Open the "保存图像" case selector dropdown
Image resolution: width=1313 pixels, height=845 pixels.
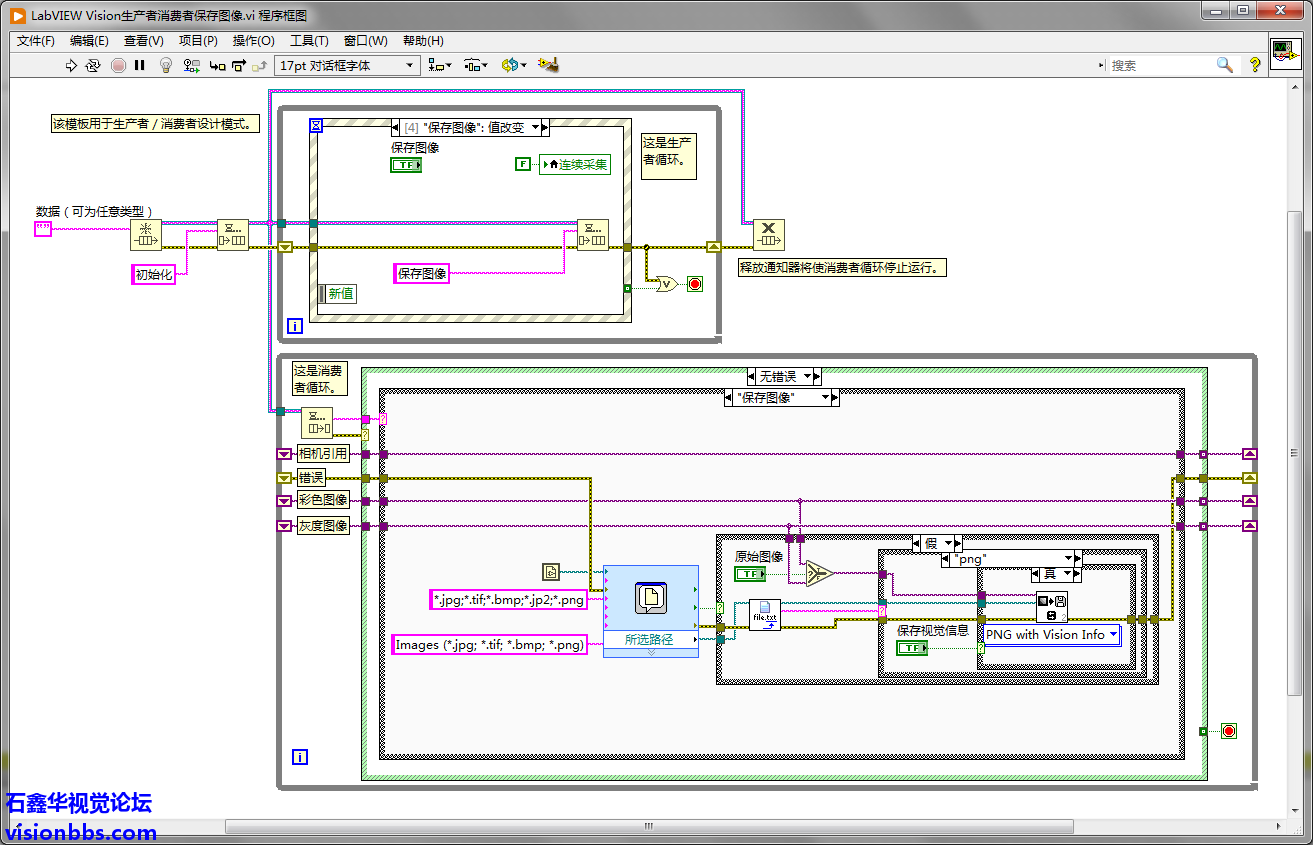click(827, 397)
